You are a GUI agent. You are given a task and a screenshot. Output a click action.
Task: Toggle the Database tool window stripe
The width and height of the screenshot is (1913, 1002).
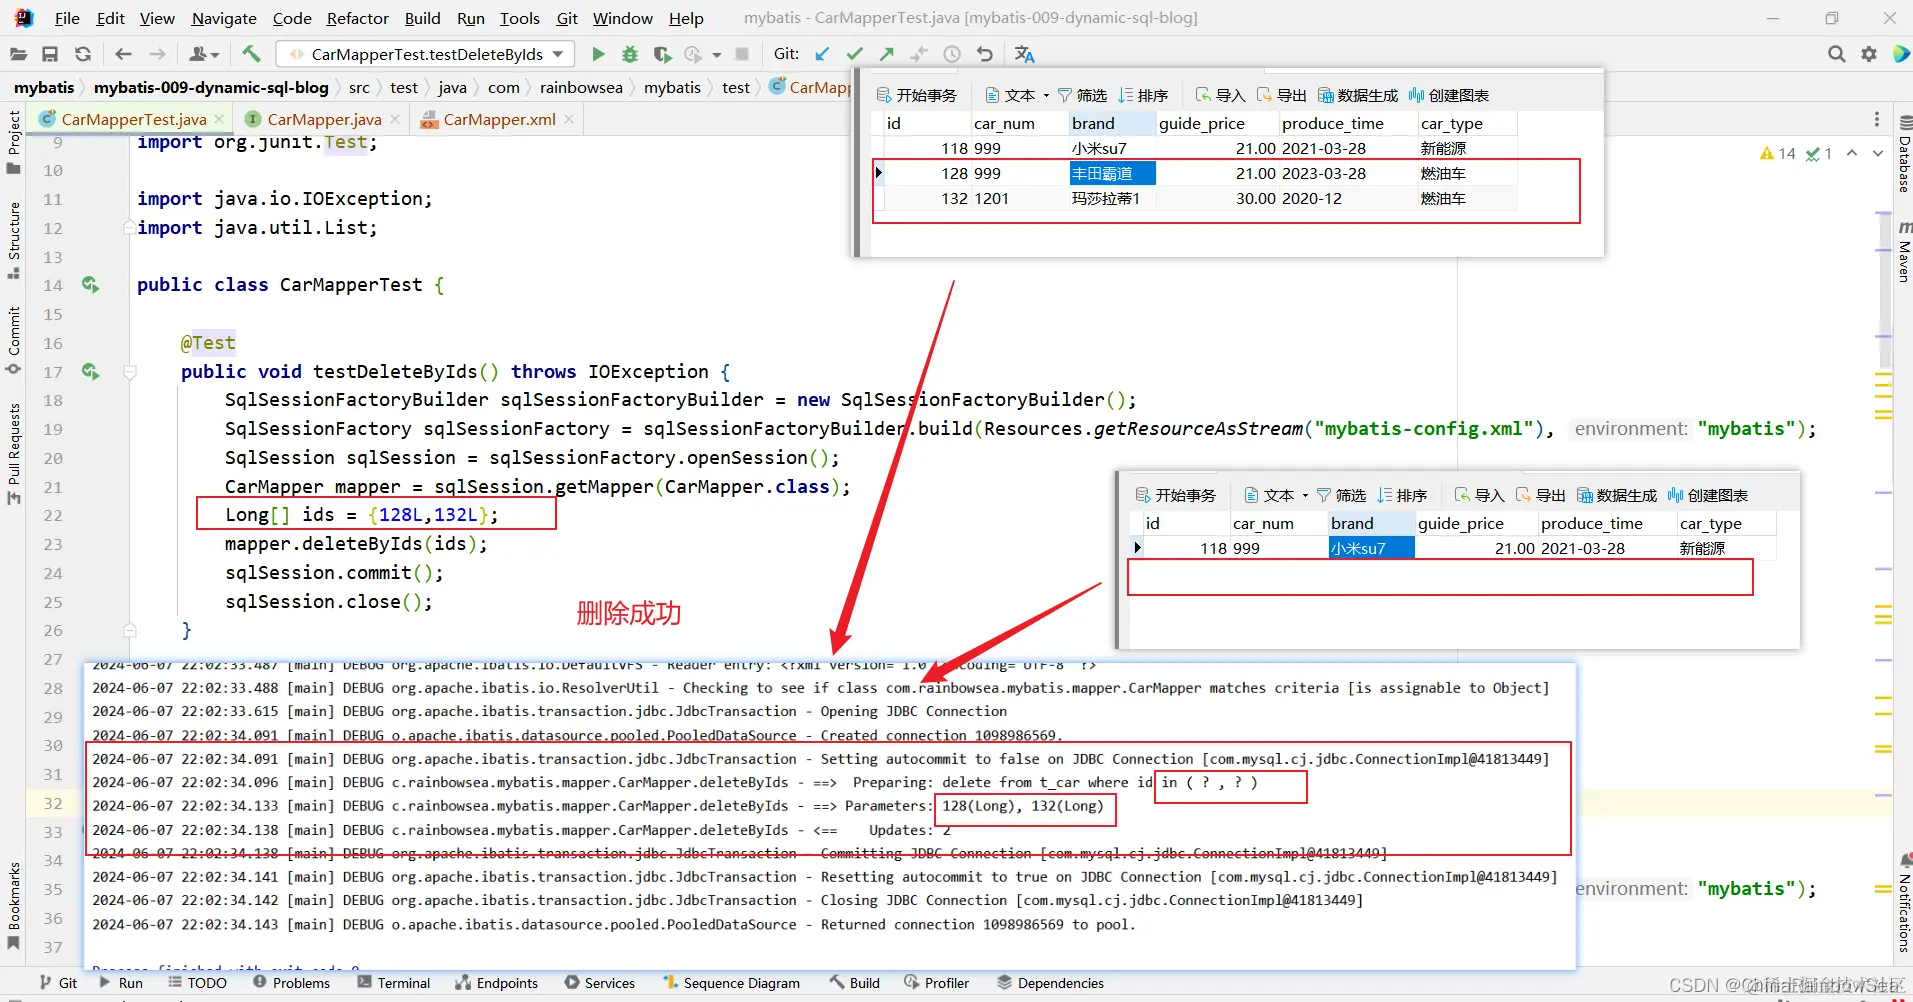1903,155
